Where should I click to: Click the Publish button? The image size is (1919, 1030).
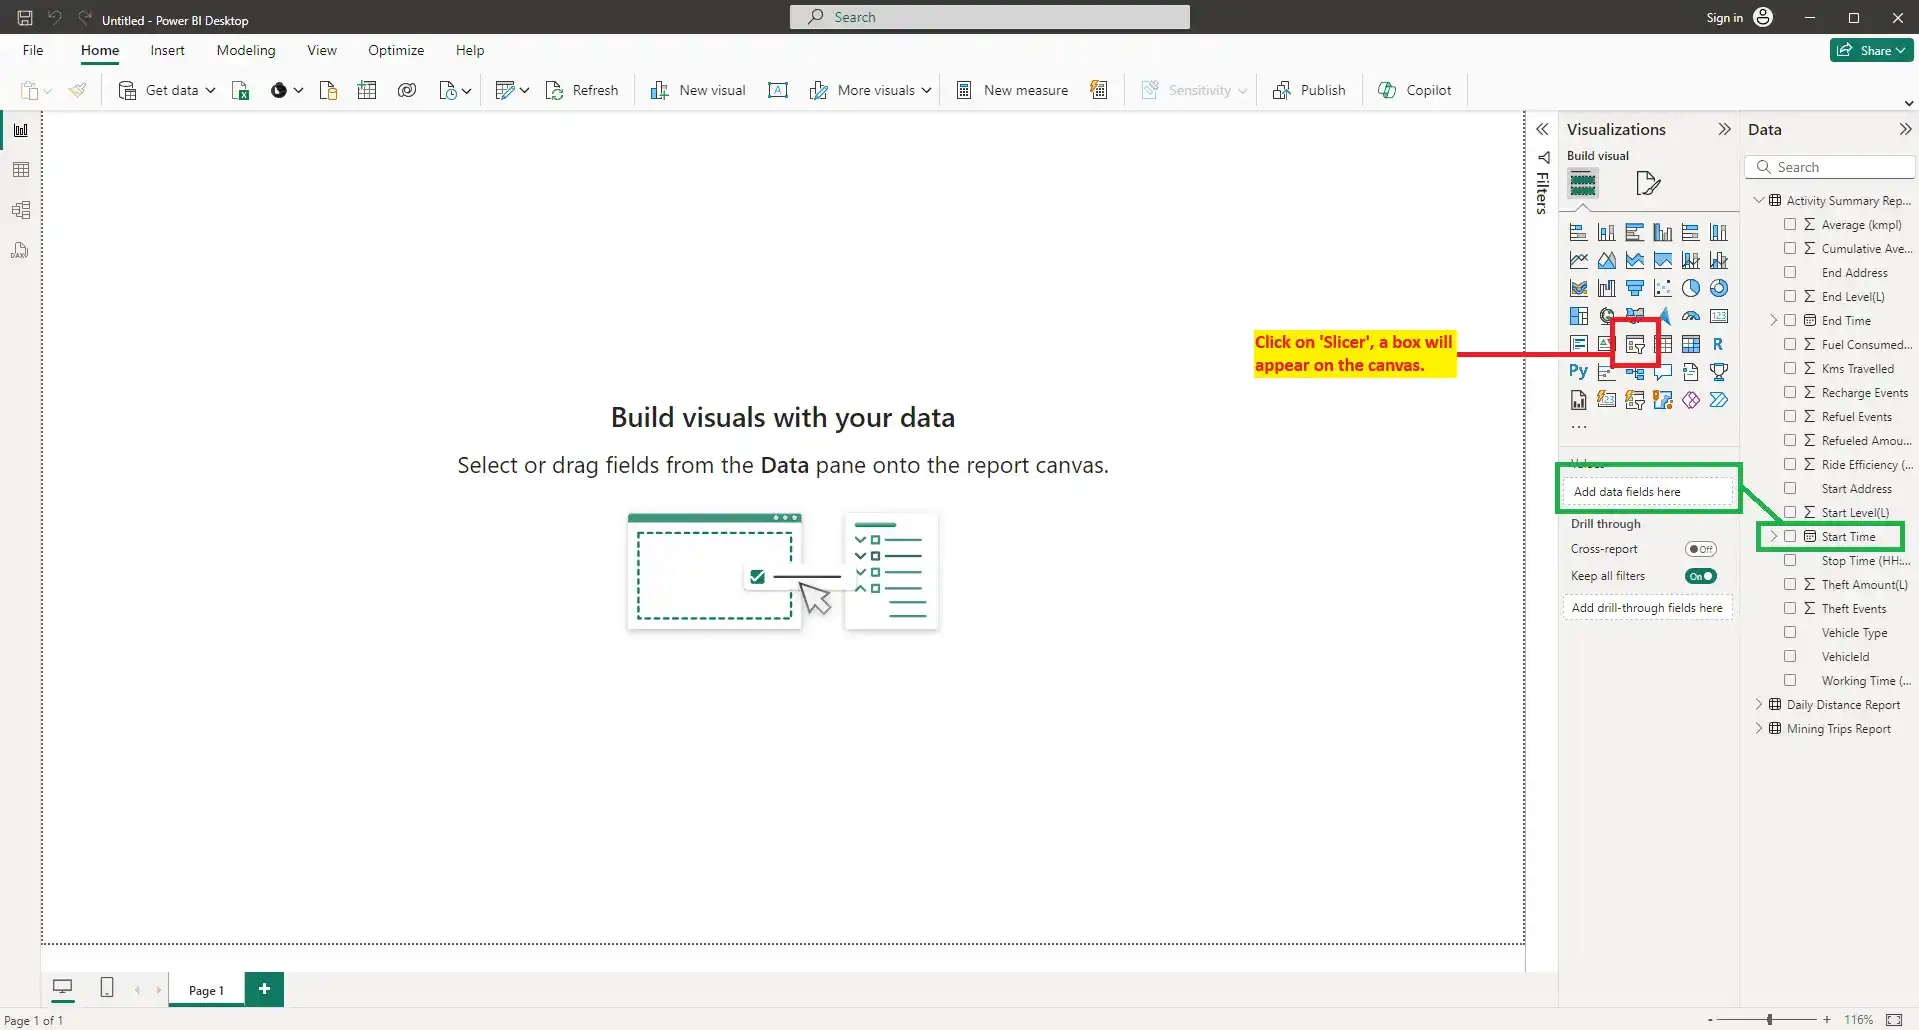[x=1309, y=91]
